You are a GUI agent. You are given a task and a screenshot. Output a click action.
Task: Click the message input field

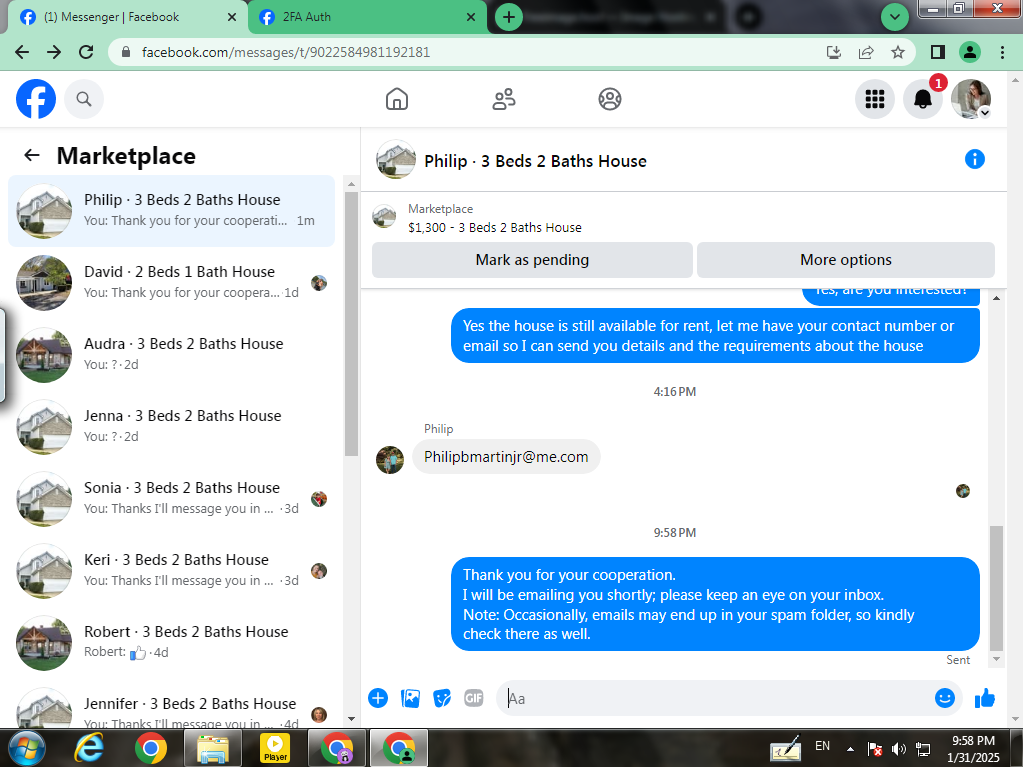pos(713,698)
